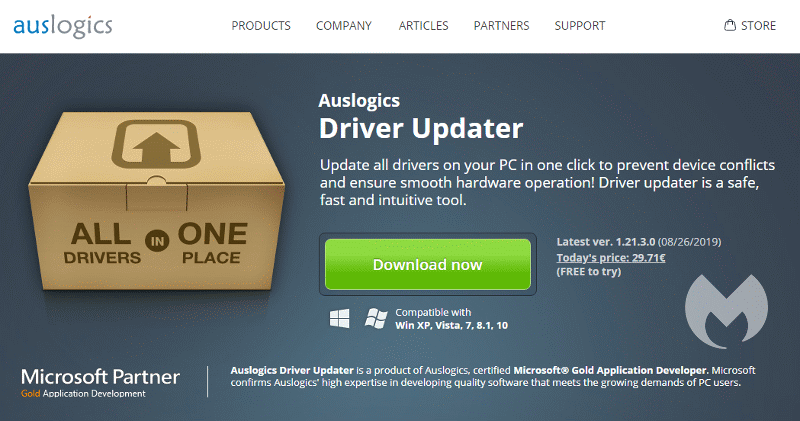Click the cardboard box product image
The width and height of the screenshot is (800, 421).
(x=156, y=201)
